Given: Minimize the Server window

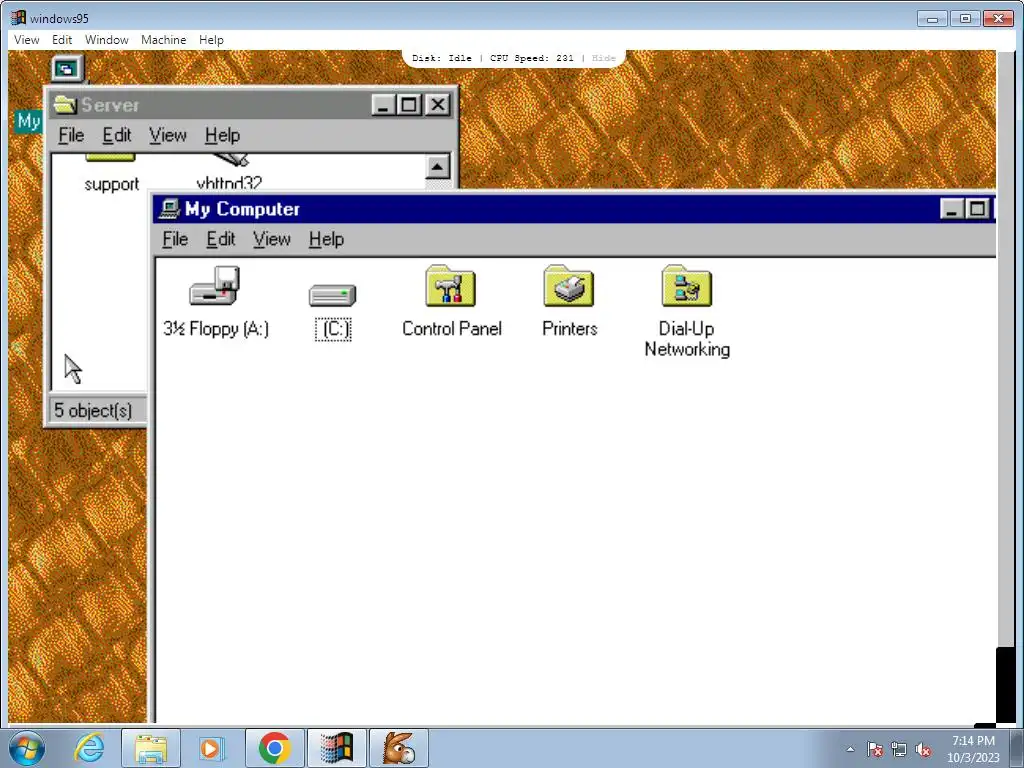Looking at the screenshot, I should 384,104.
